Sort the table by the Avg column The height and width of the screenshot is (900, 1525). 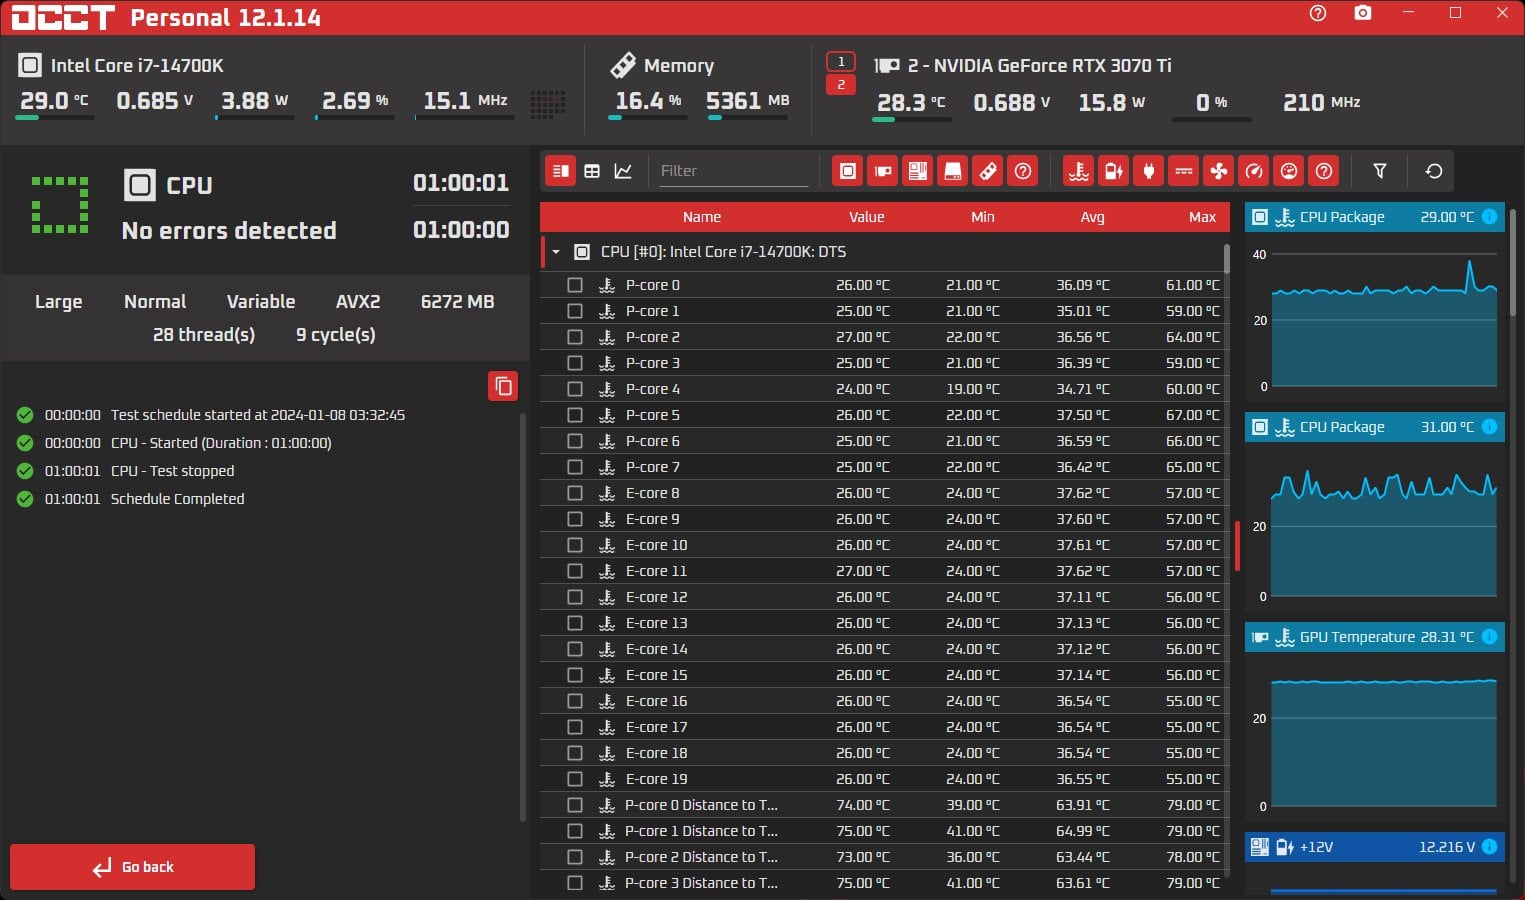[1092, 217]
